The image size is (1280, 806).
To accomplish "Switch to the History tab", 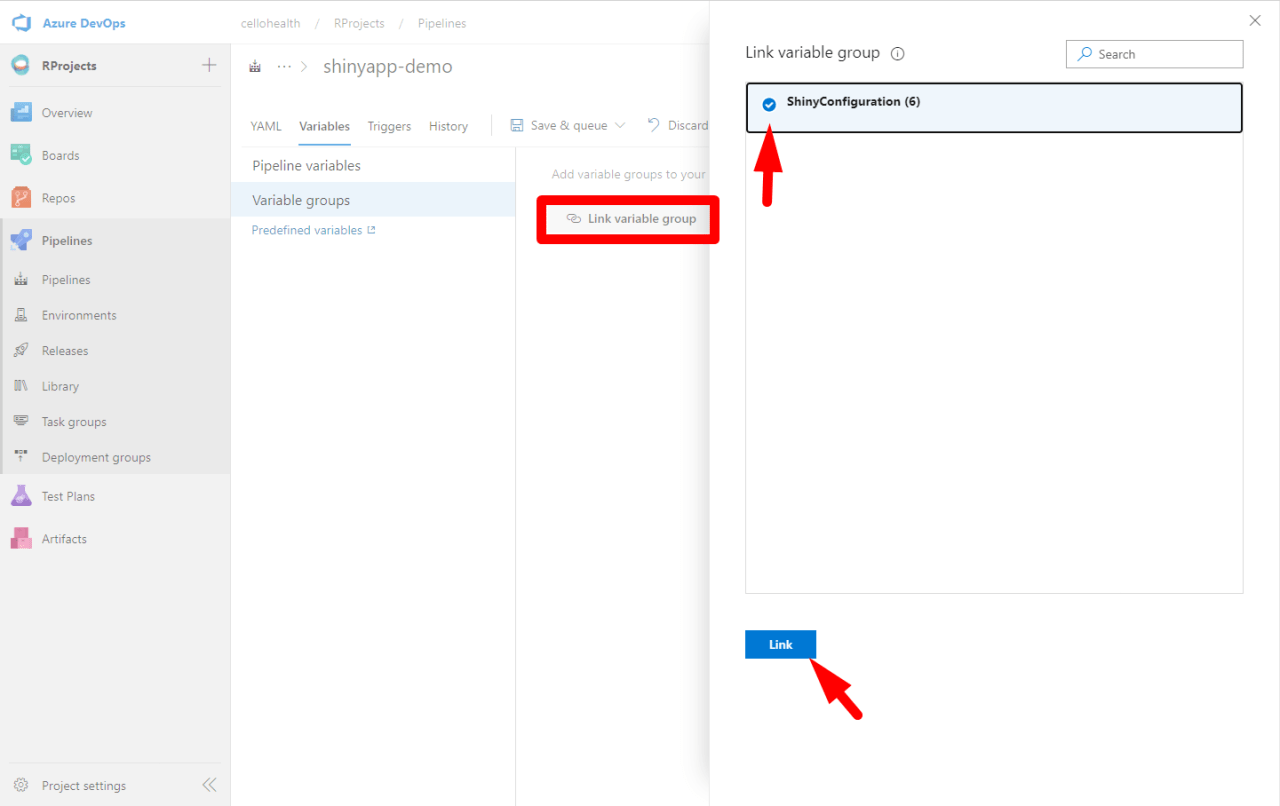I will click(448, 126).
